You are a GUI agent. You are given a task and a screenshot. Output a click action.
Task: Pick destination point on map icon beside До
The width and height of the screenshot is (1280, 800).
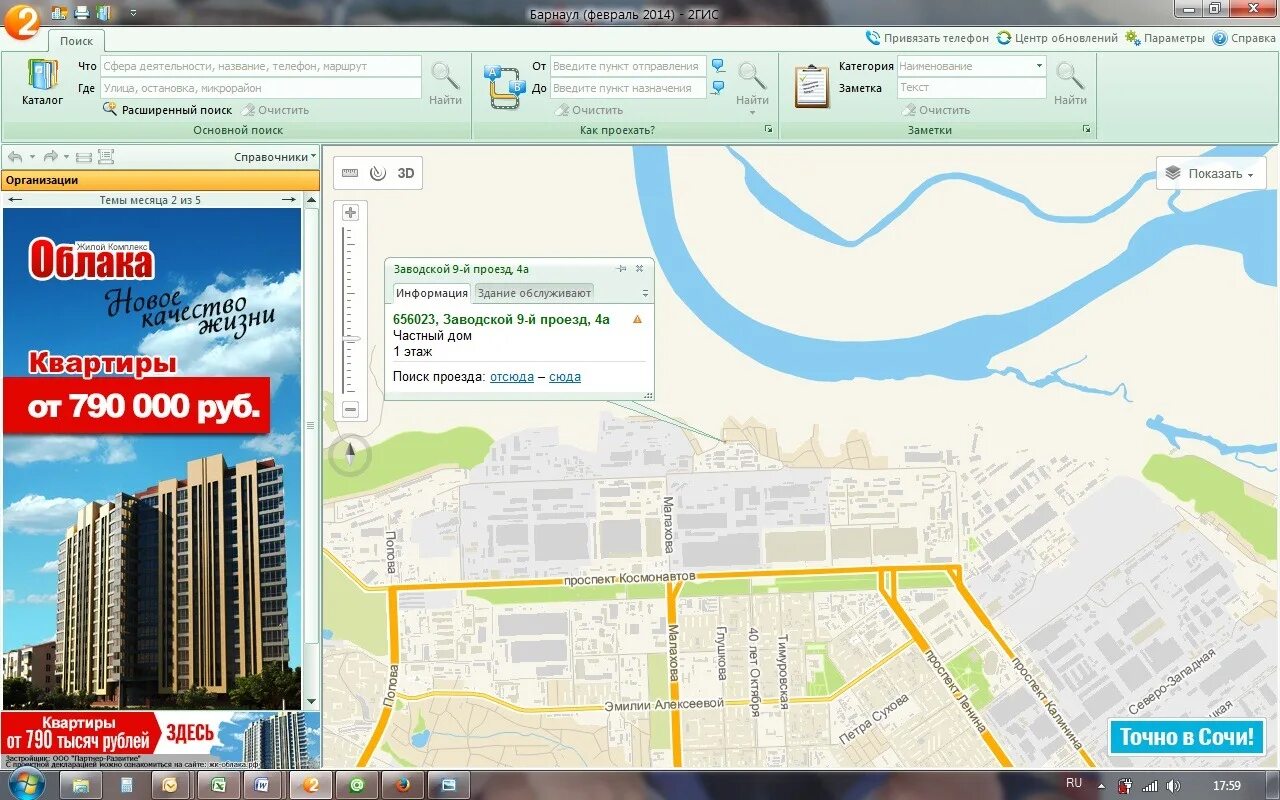[x=718, y=88]
